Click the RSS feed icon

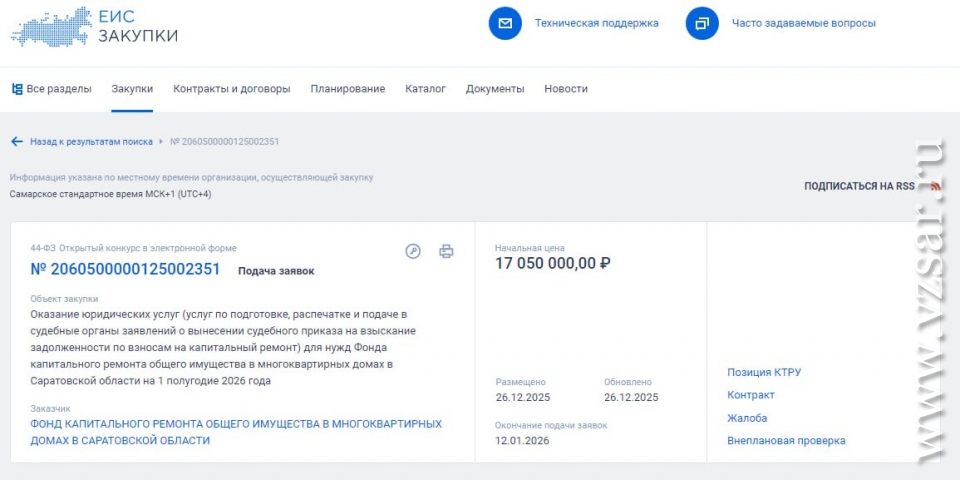pos(936,186)
